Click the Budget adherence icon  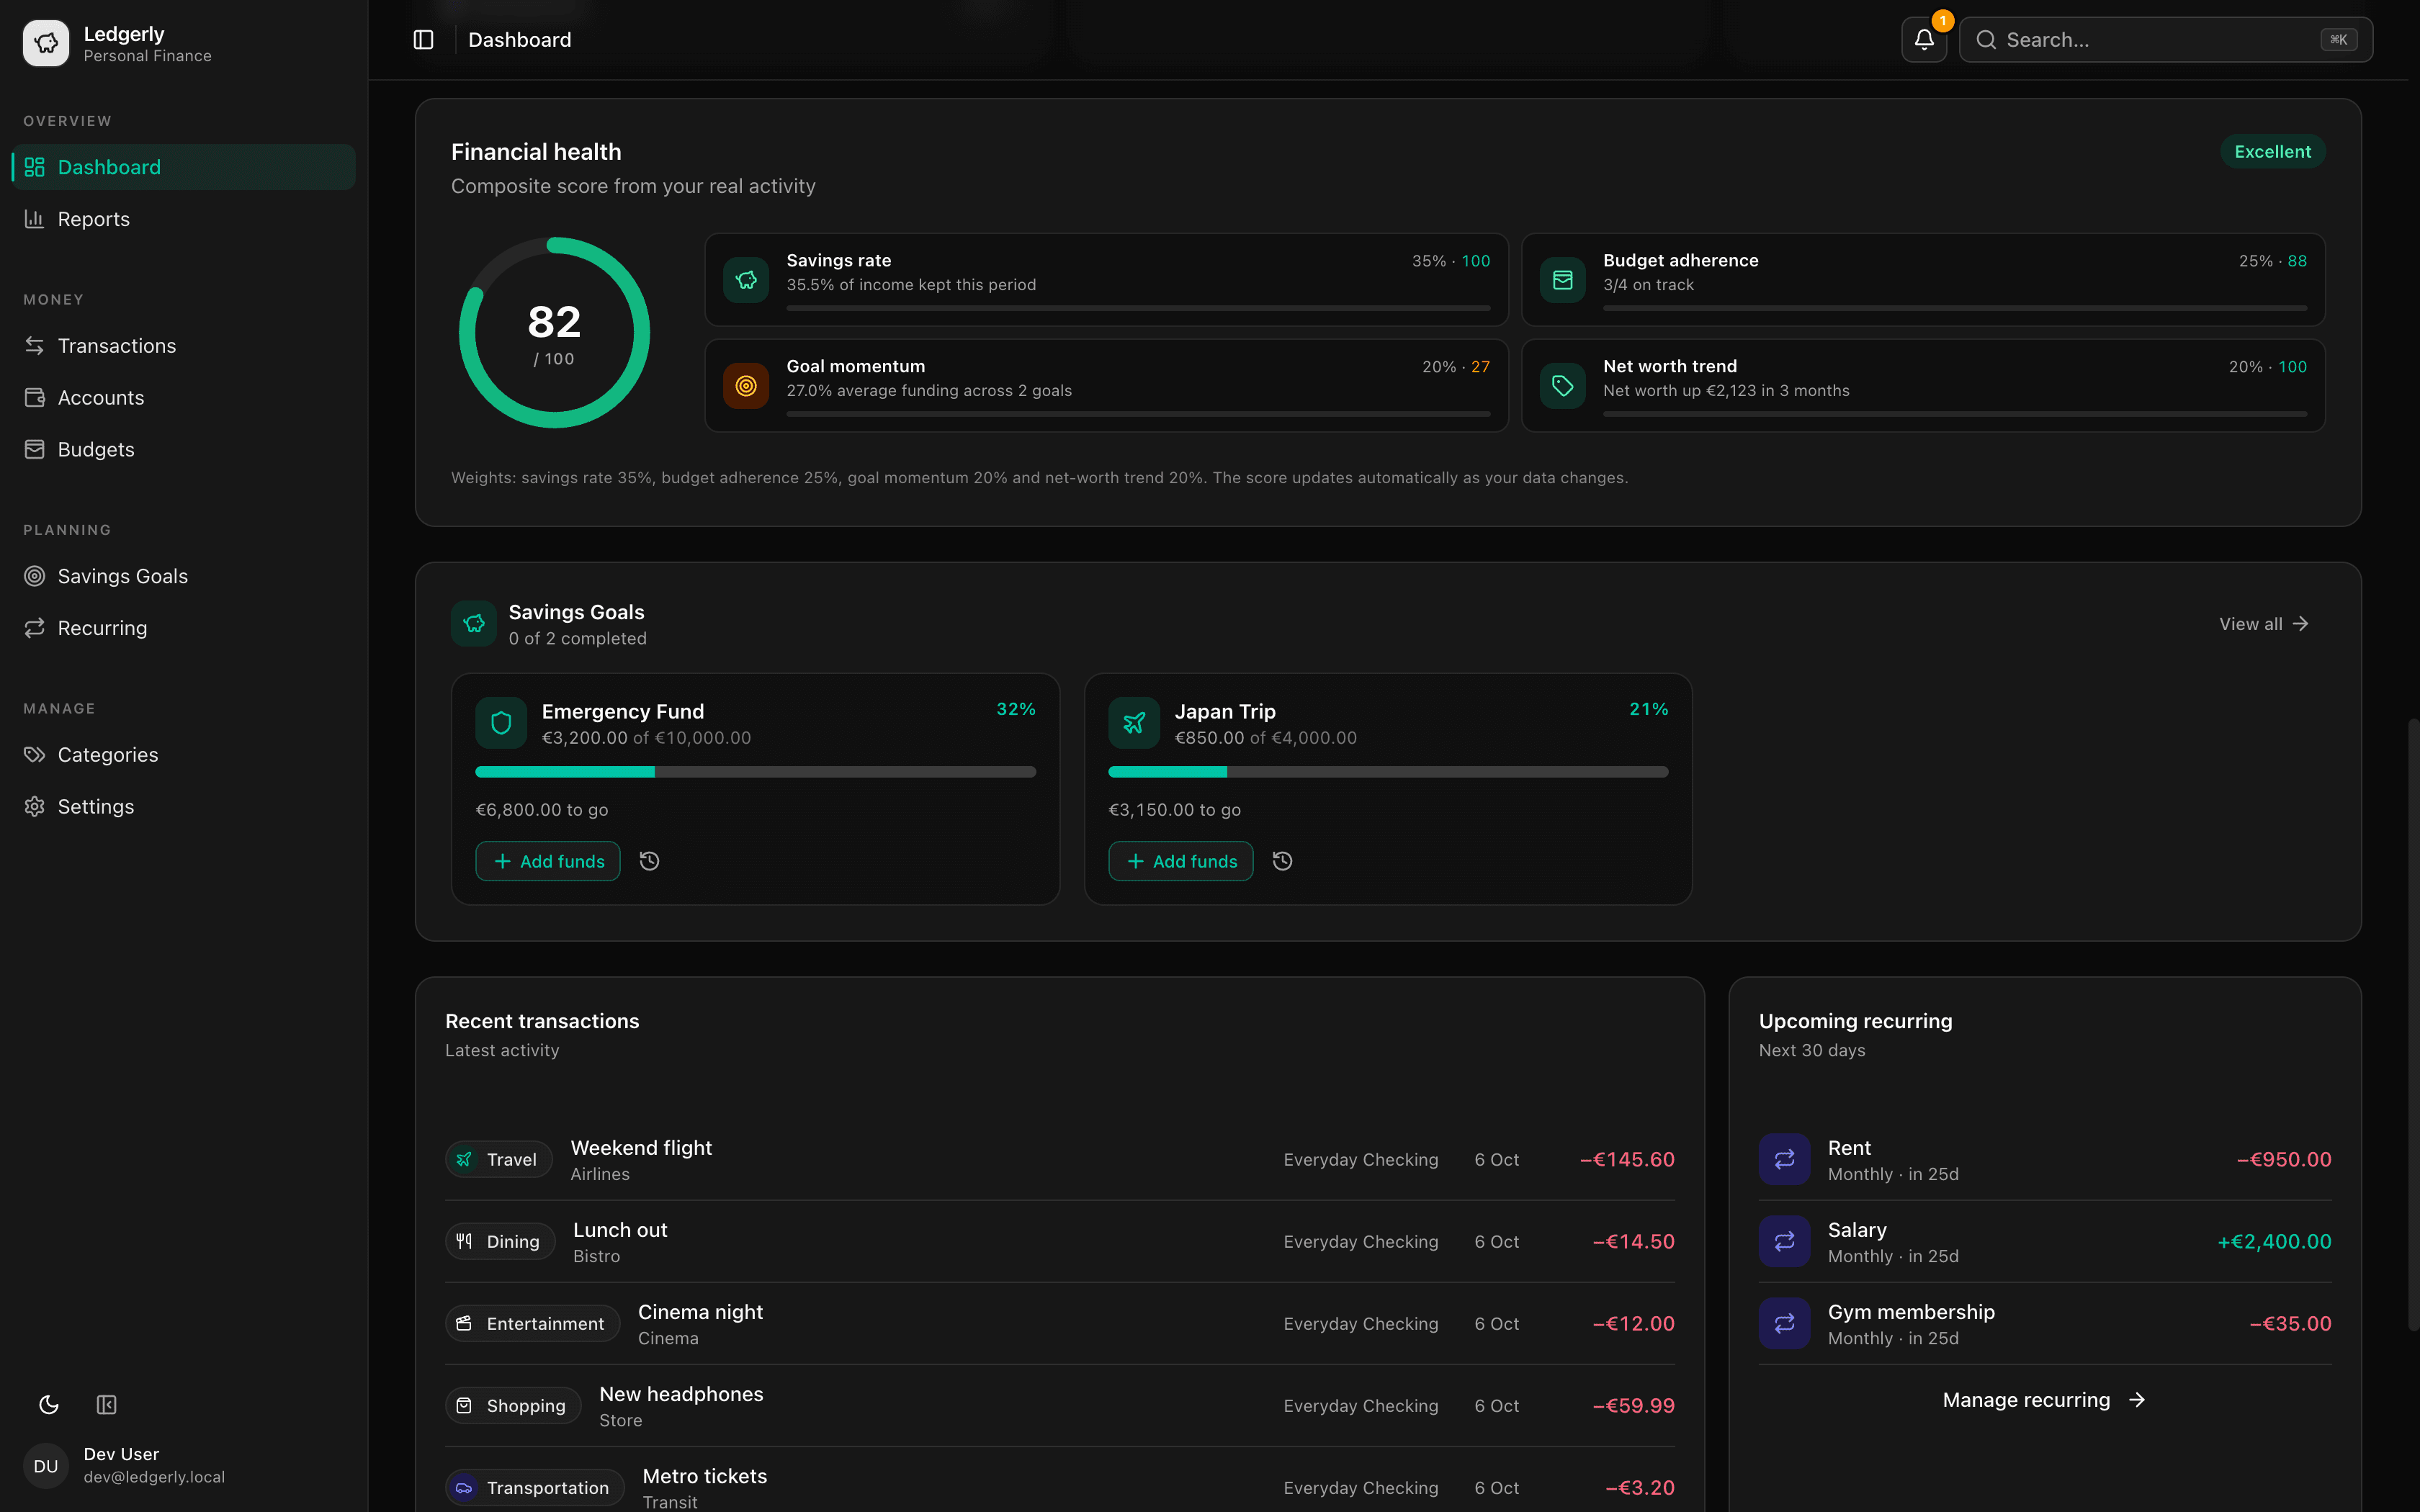click(x=1562, y=280)
